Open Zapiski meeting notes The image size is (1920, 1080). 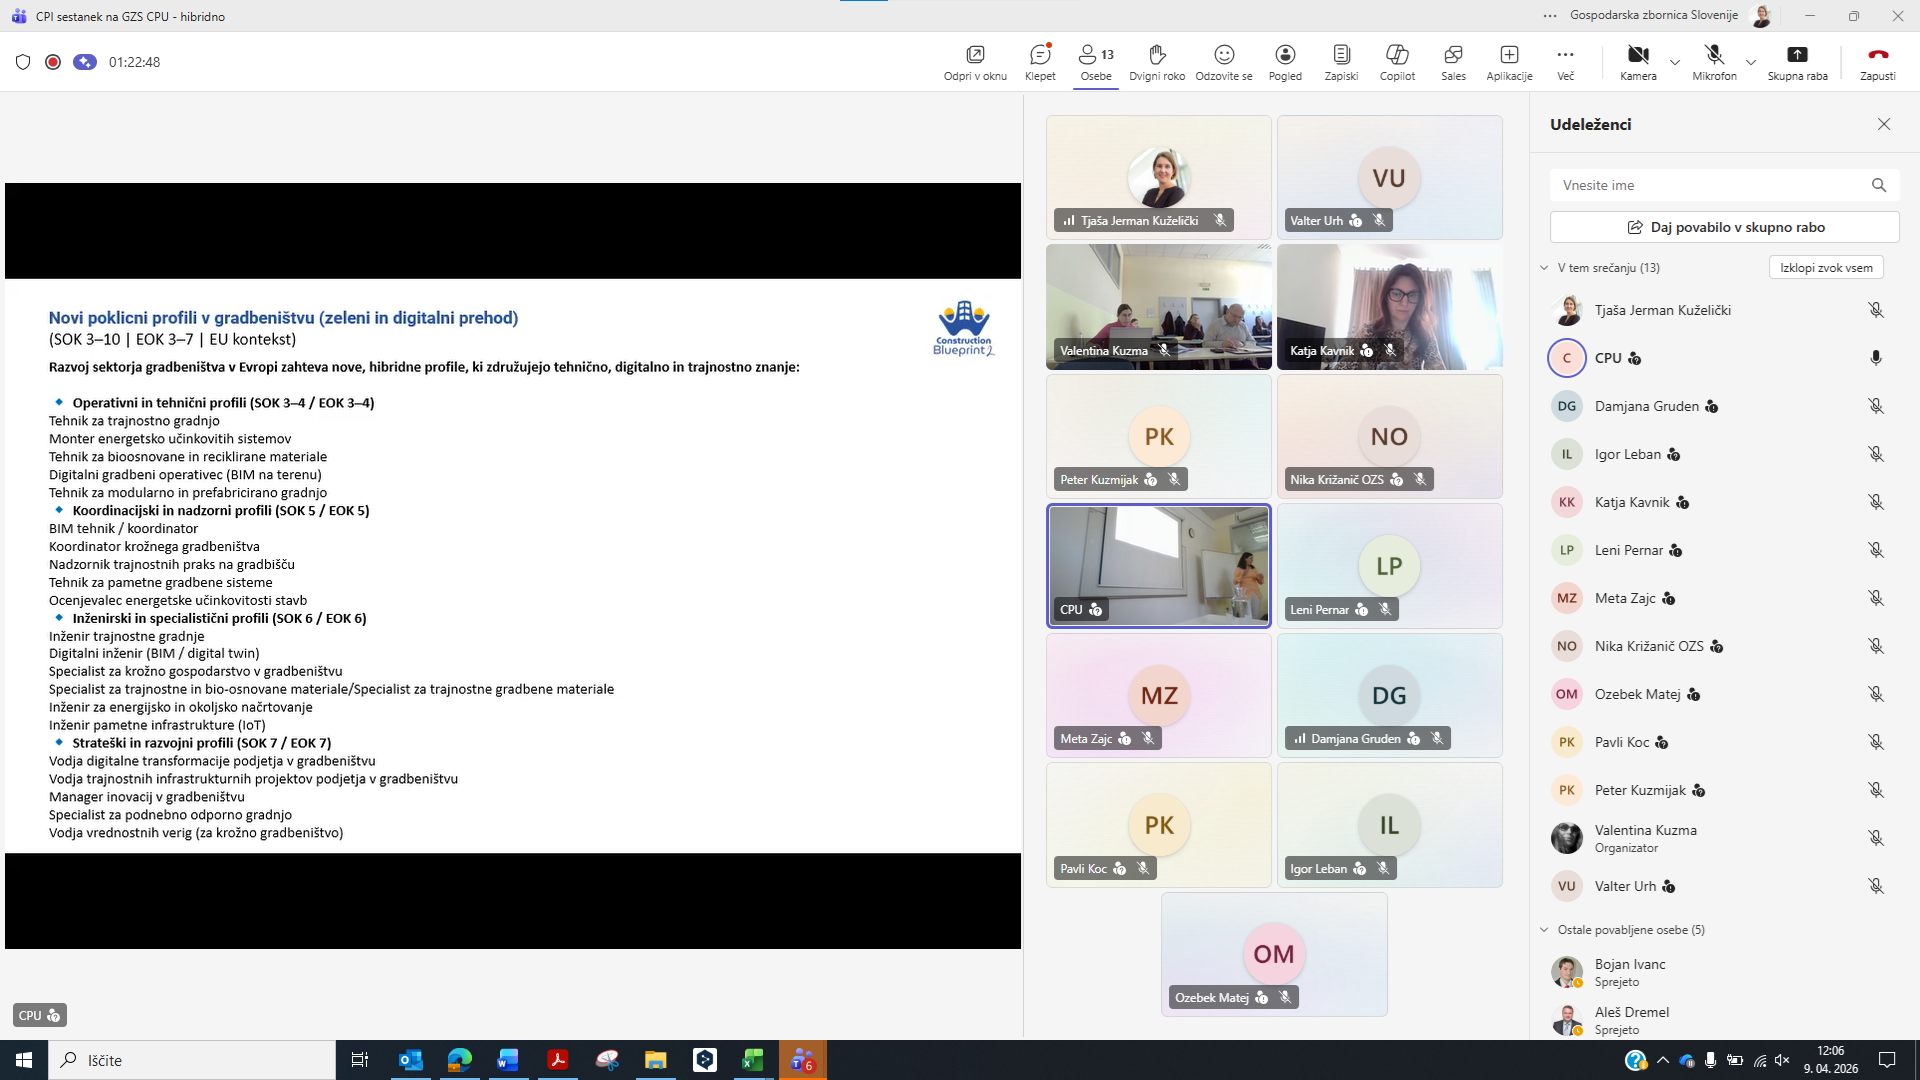pyautogui.click(x=1341, y=62)
